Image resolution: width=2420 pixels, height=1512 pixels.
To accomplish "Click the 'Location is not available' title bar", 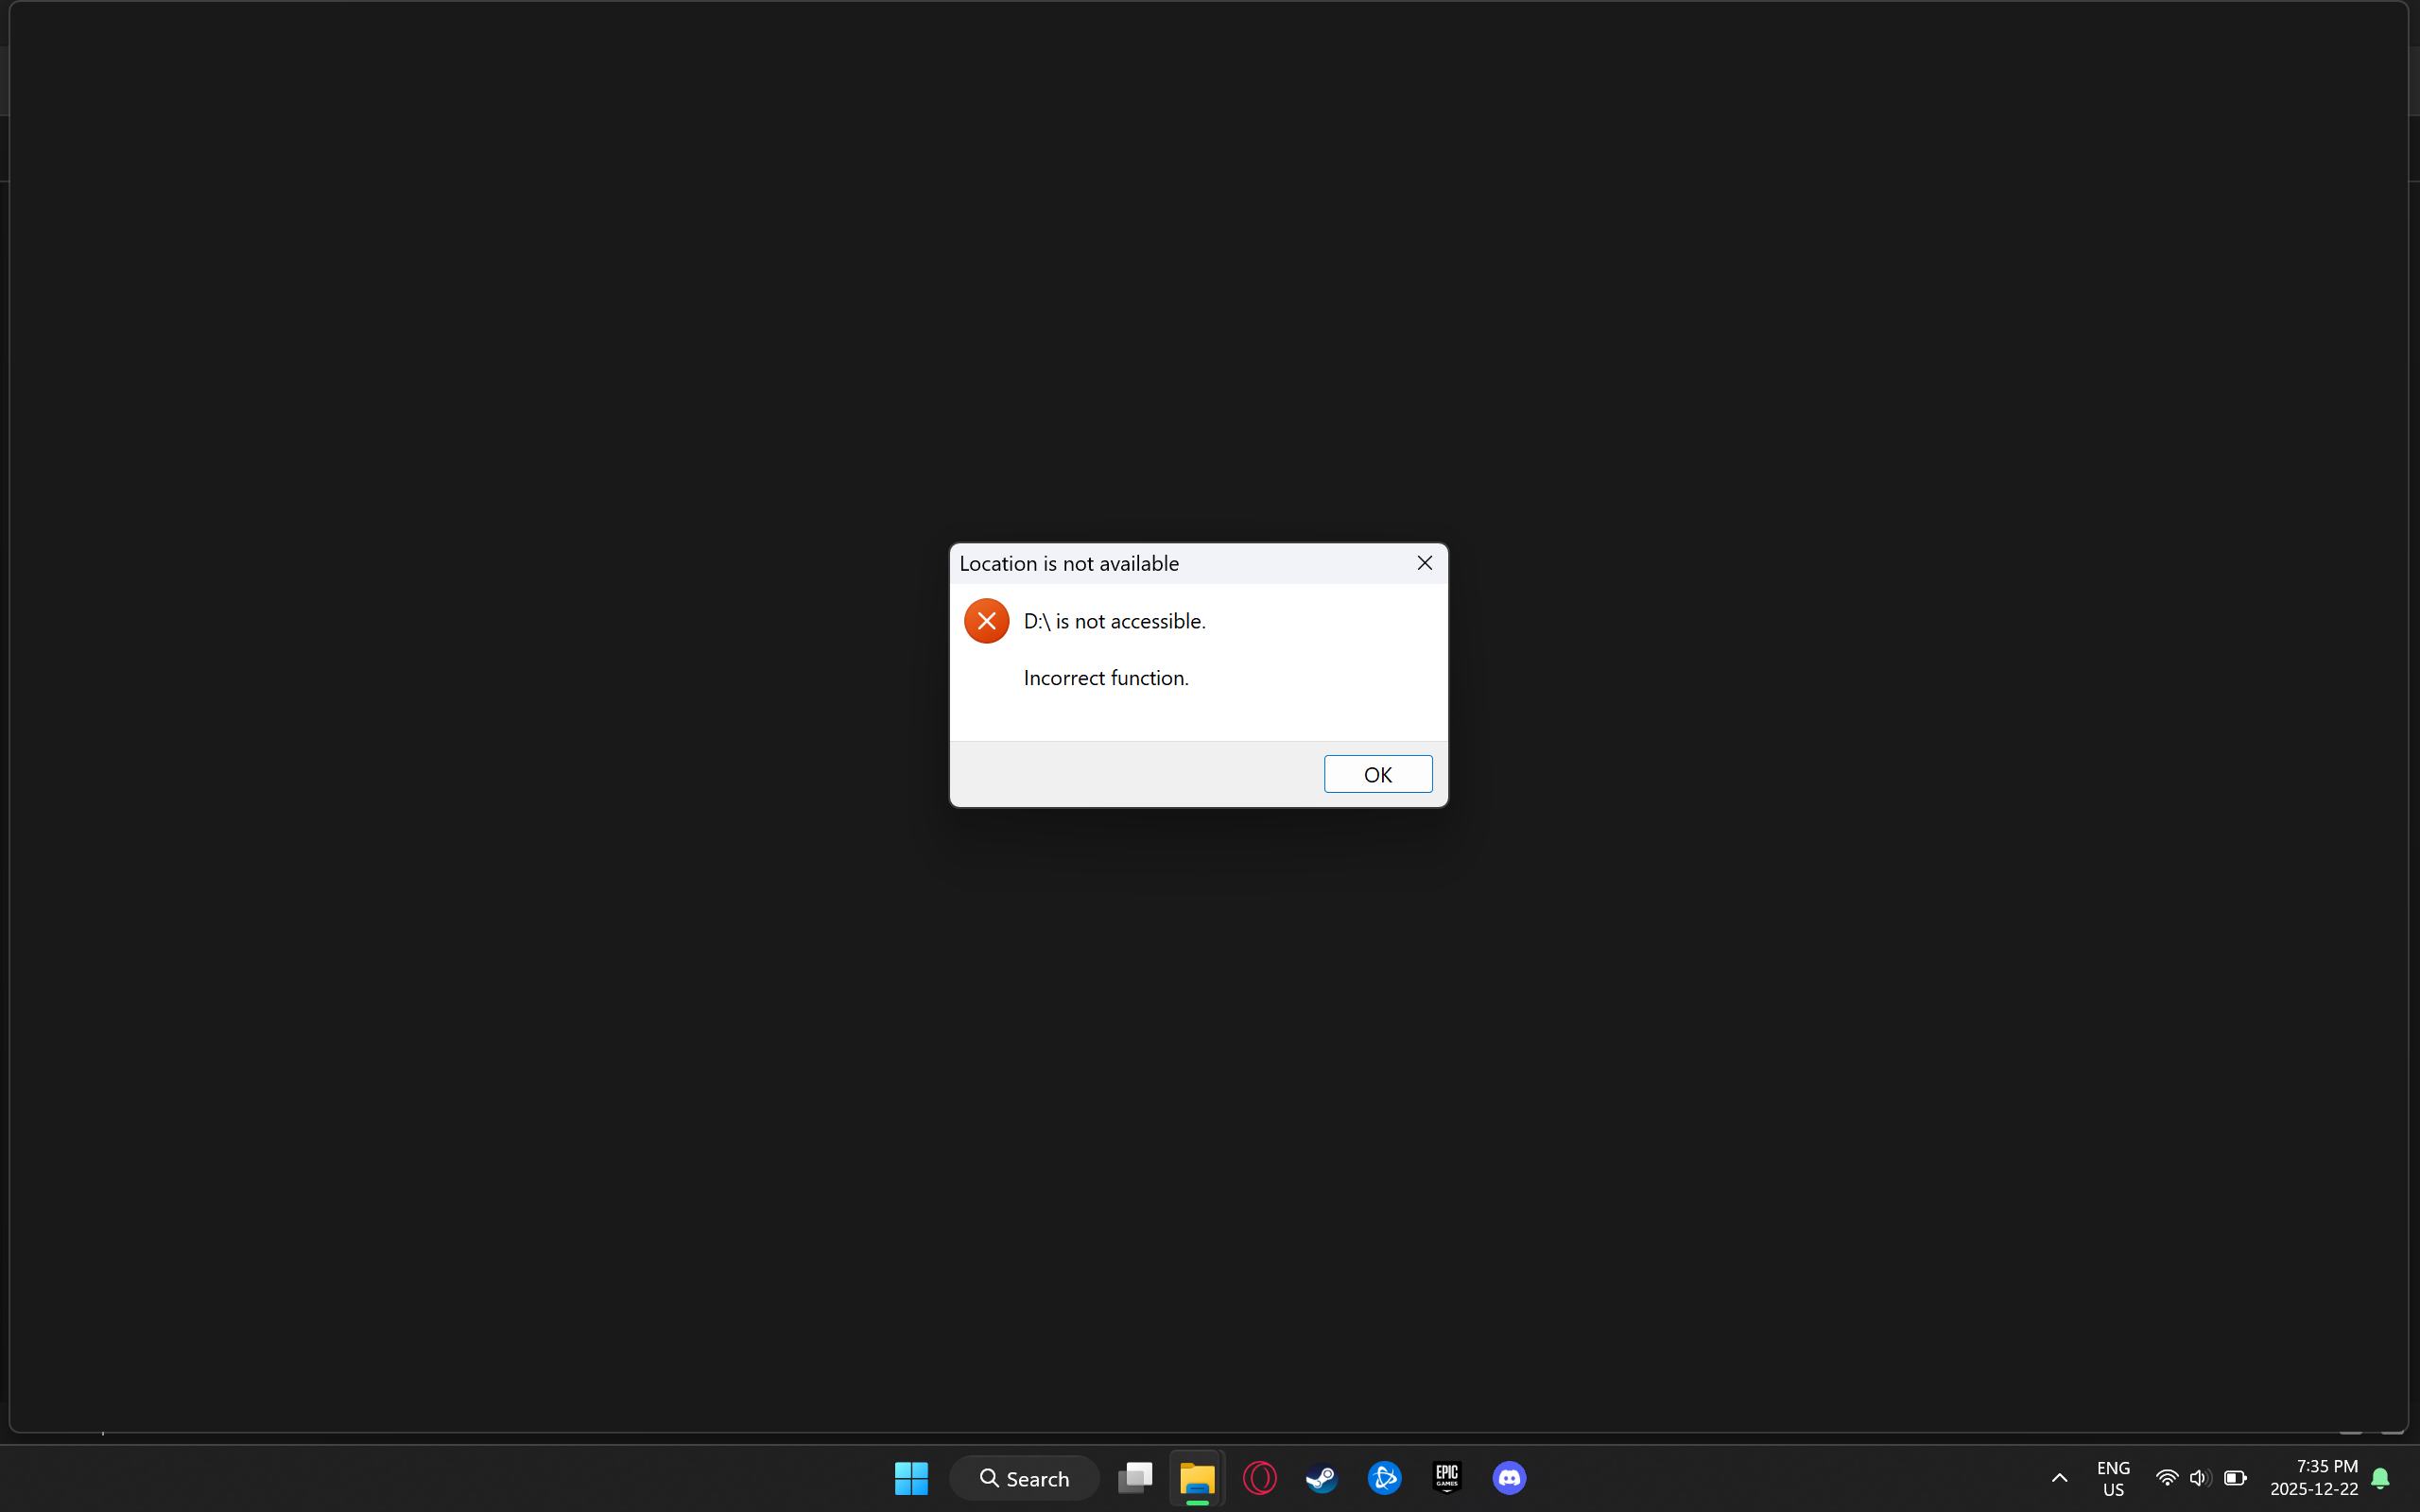I will pos(1150,563).
